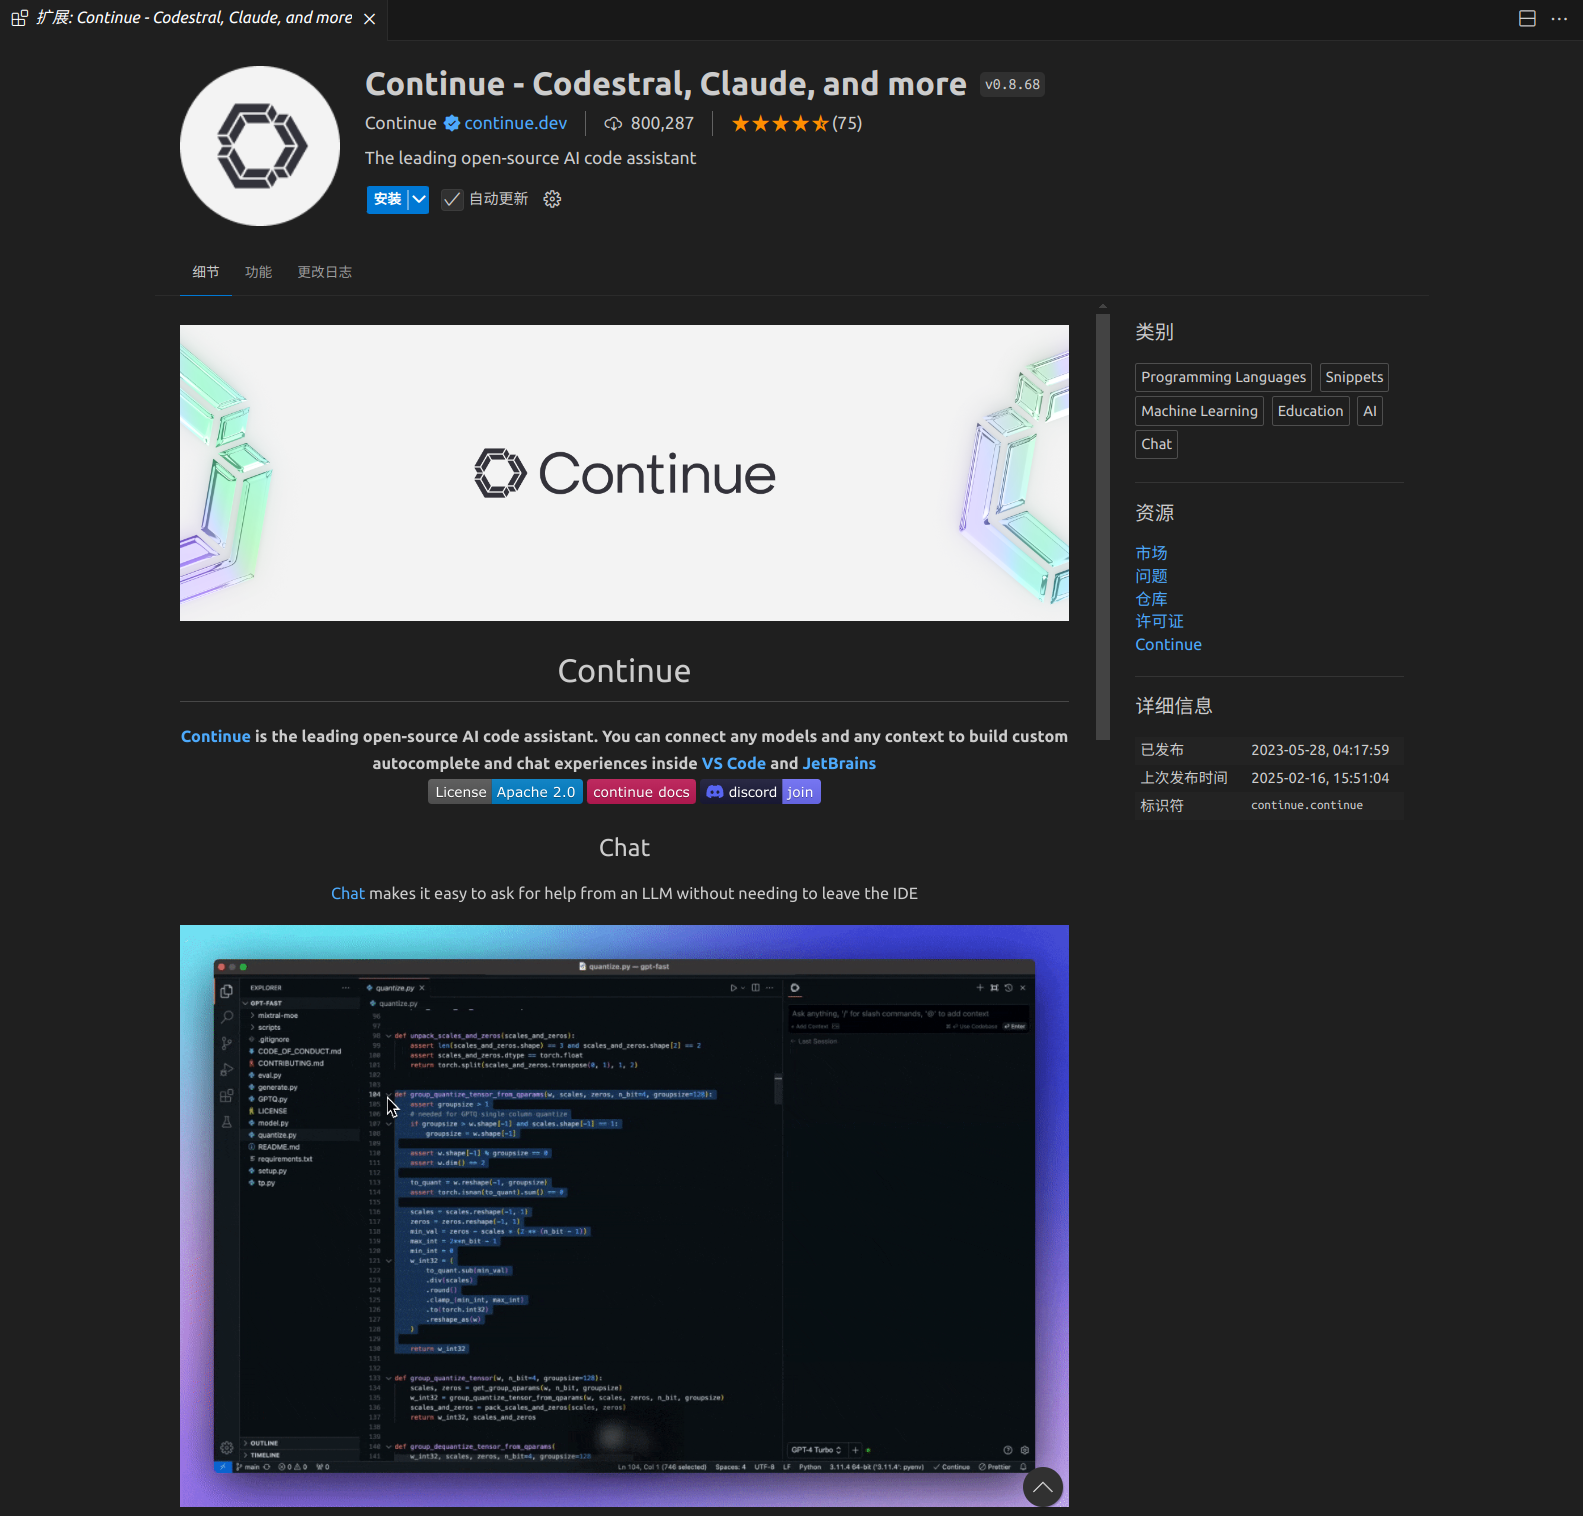Viewport: 1583px width, 1516px height.
Task: Open the VS Code link
Action: coord(733,763)
